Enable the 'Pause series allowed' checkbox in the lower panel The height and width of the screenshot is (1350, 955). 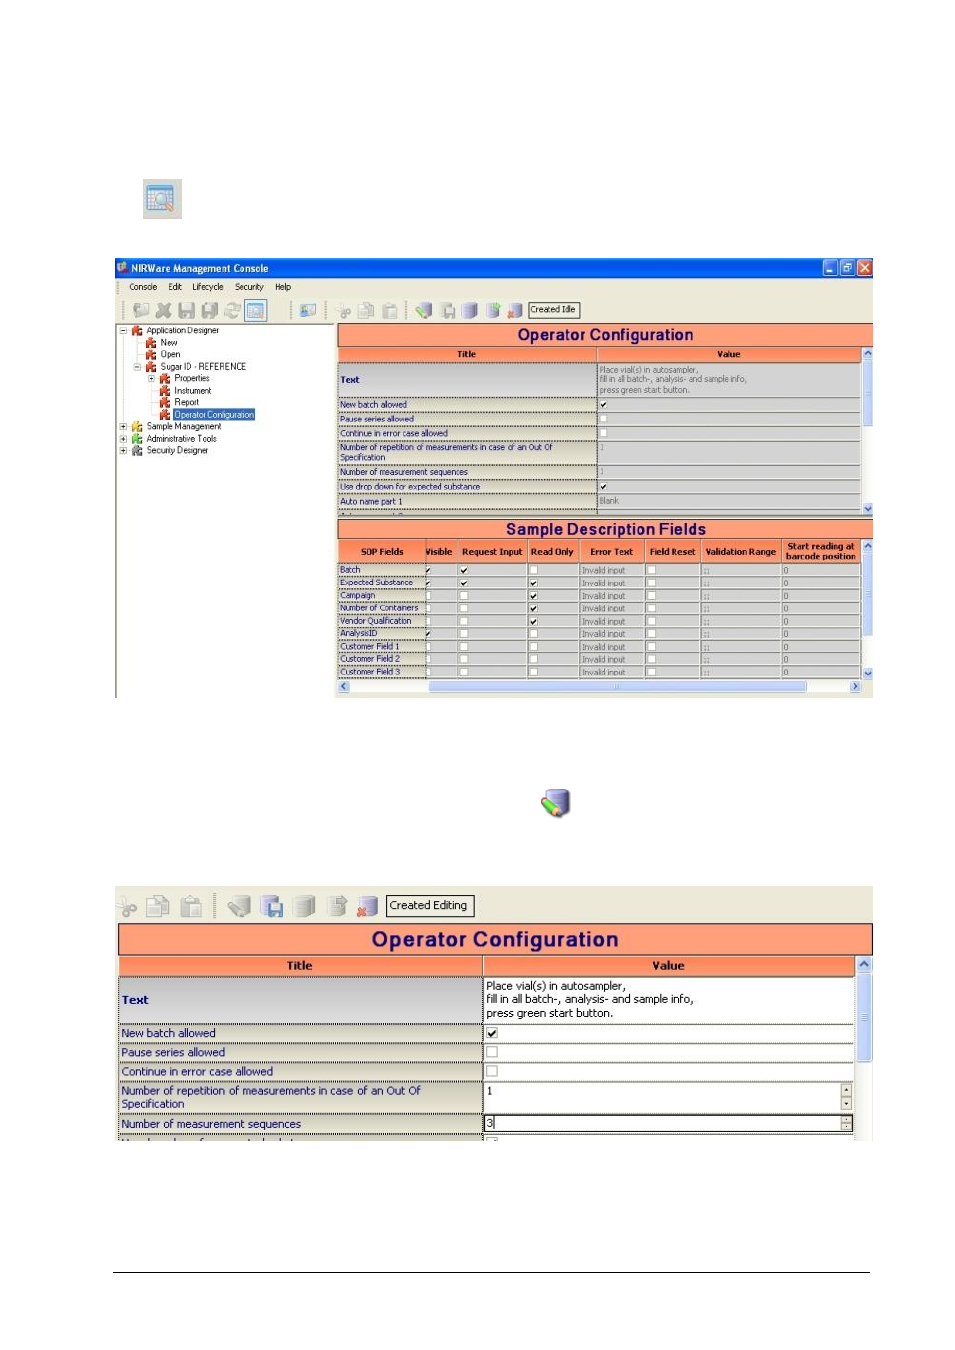point(492,1052)
